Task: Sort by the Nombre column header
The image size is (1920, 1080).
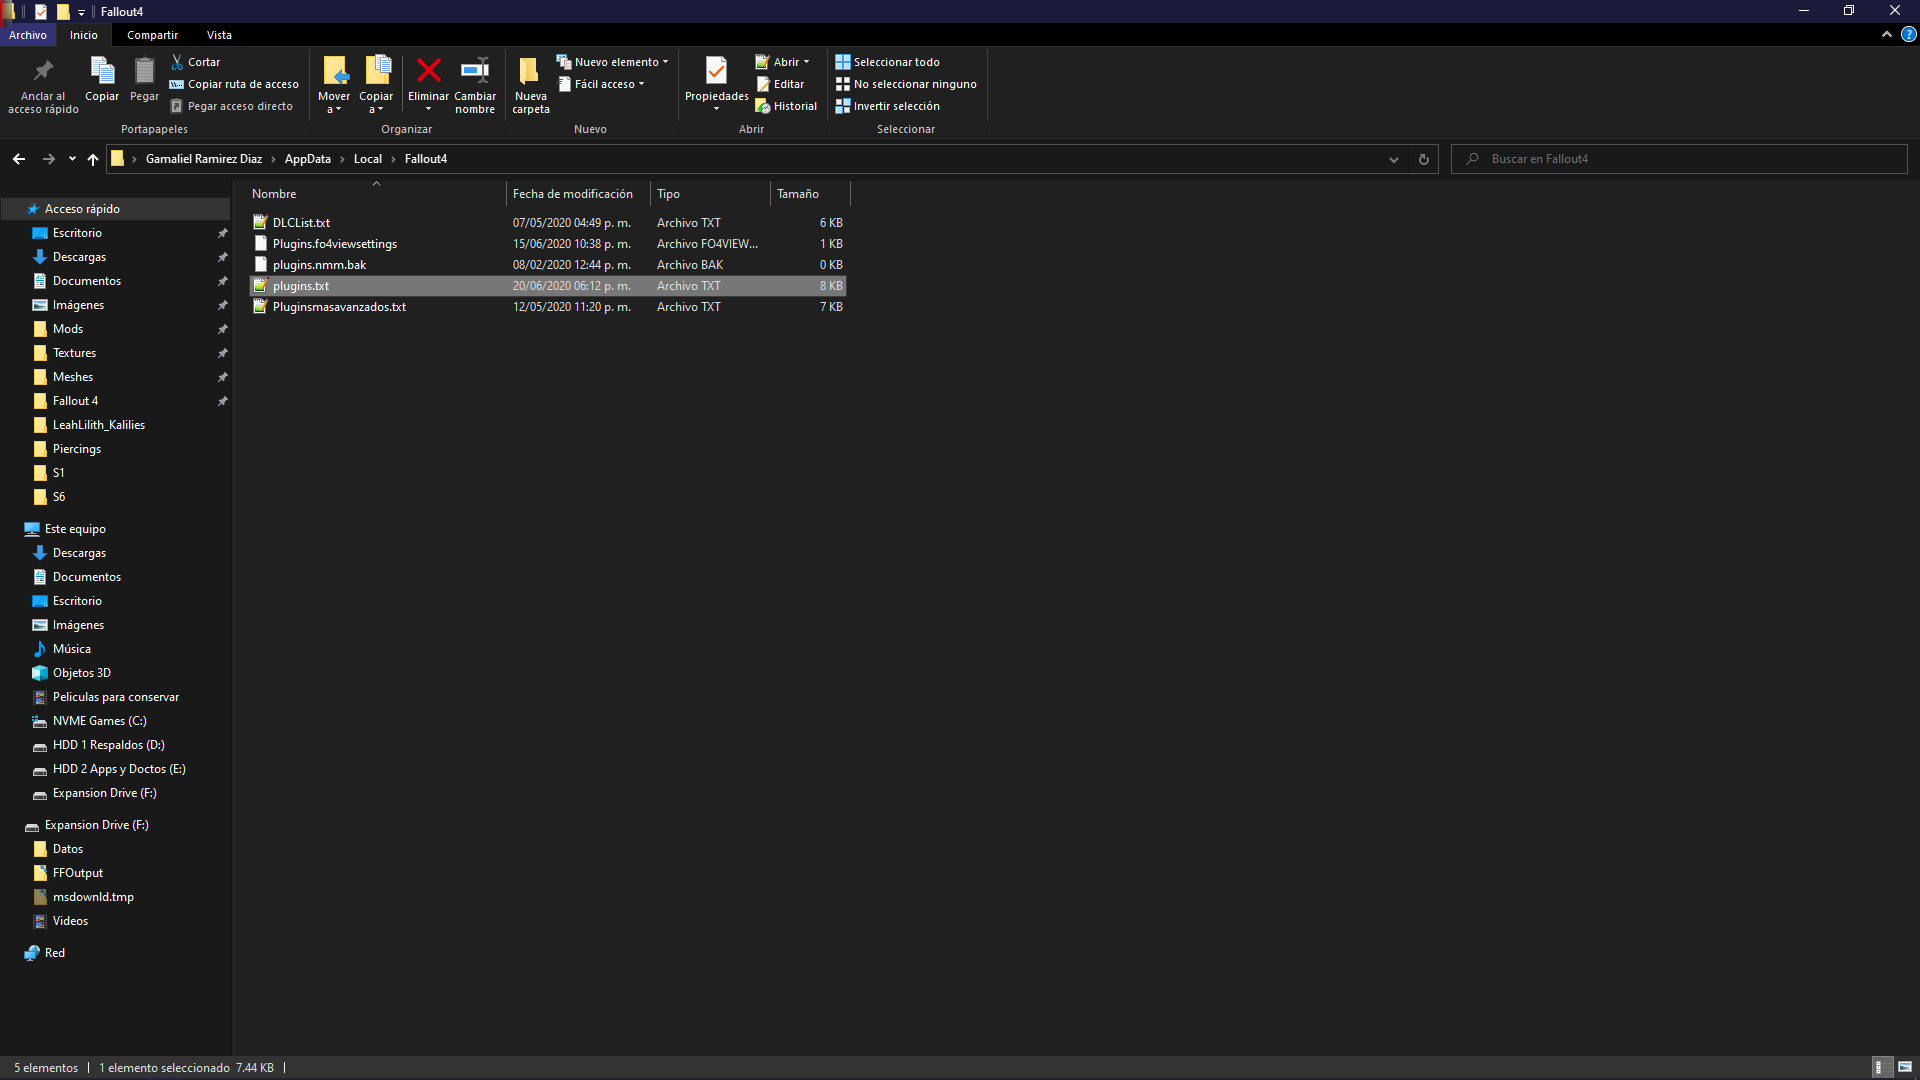Action: 376,194
